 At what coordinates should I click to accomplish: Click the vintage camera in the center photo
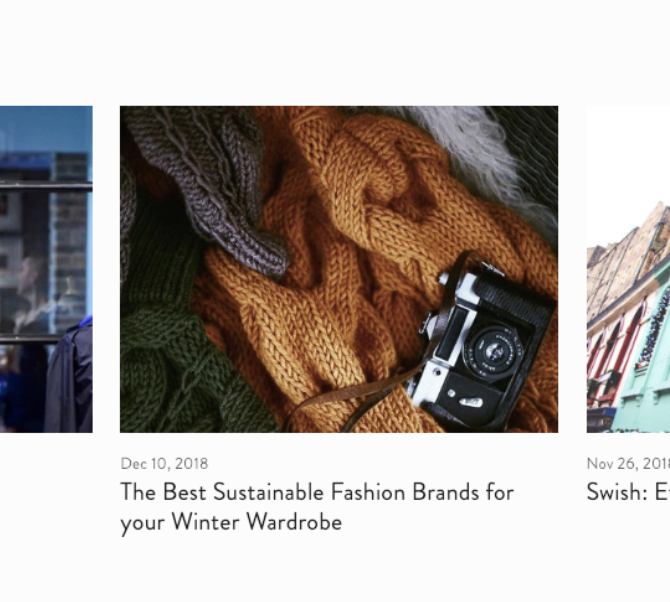(x=481, y=344)
